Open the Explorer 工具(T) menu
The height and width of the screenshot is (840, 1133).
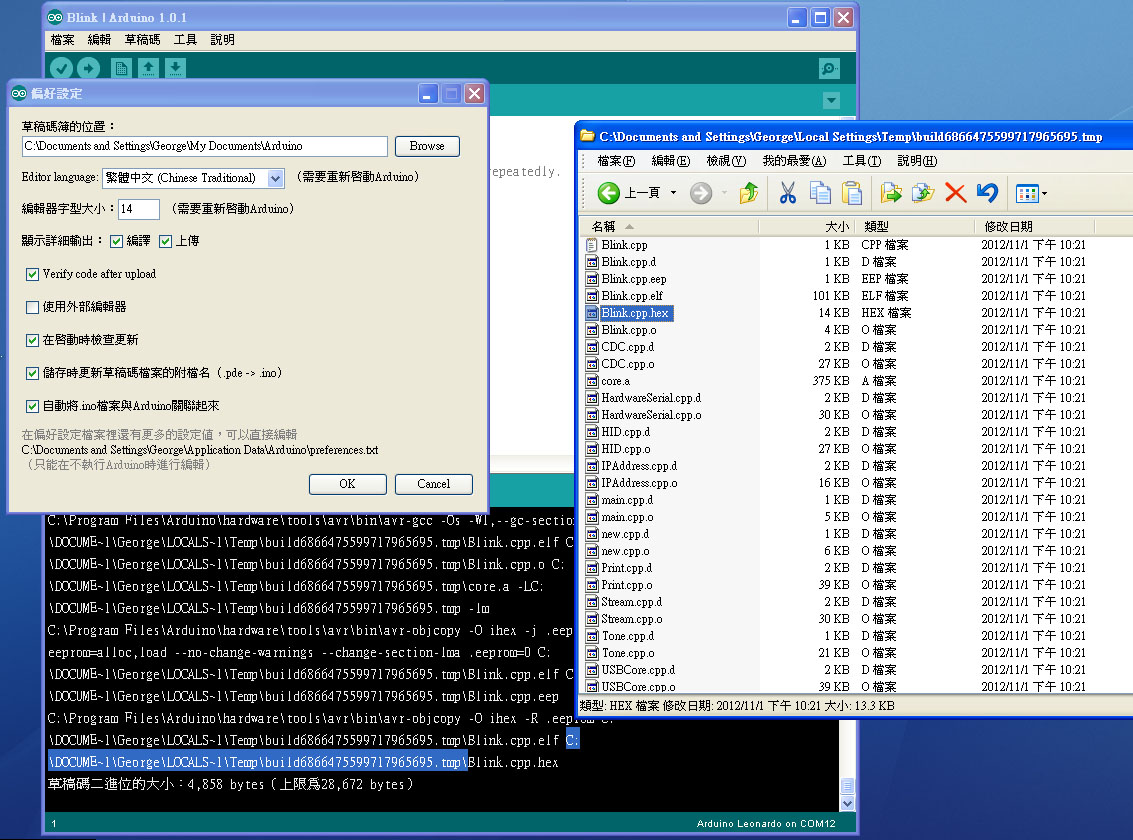(862, 161)
